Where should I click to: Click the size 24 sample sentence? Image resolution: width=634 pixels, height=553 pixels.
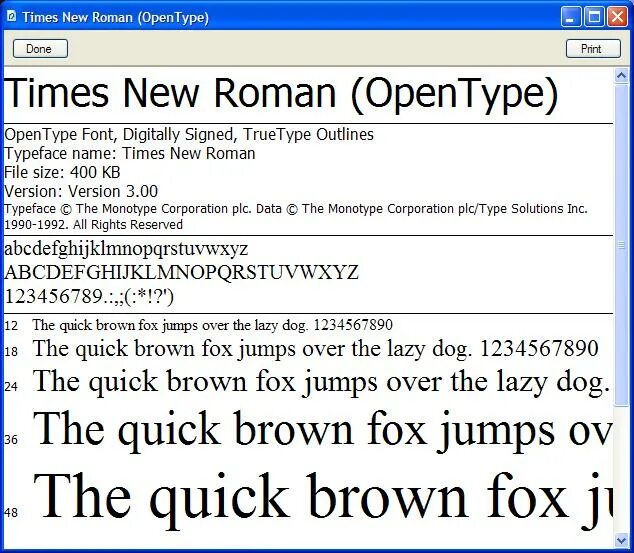pyautogui.click(x=322, y=382)
